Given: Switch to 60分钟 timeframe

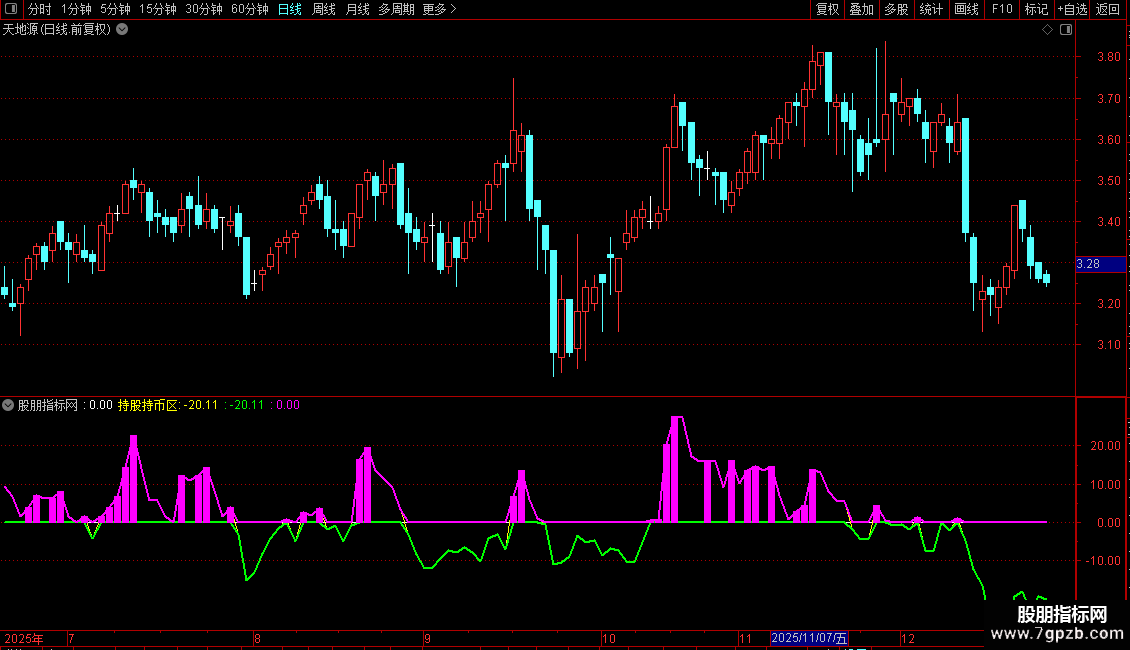Looking at the screenshot, I should point(250,9).
